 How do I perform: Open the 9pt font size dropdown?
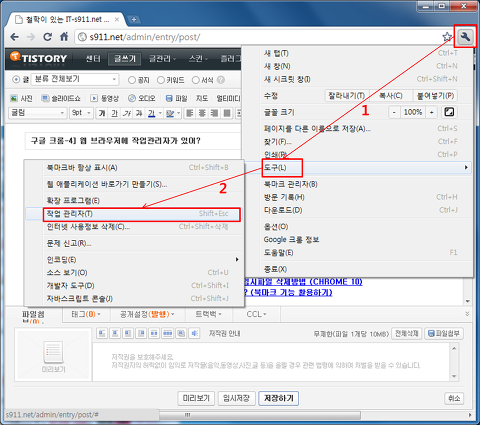(81, 113)
